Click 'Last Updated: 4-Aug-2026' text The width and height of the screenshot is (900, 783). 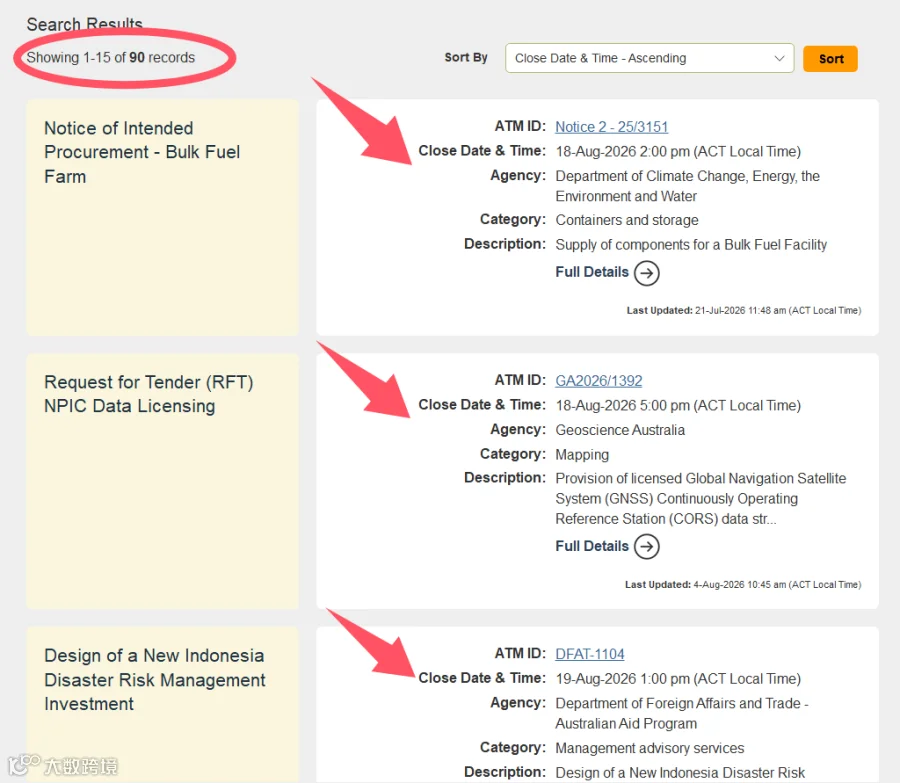tap(743, 584)
